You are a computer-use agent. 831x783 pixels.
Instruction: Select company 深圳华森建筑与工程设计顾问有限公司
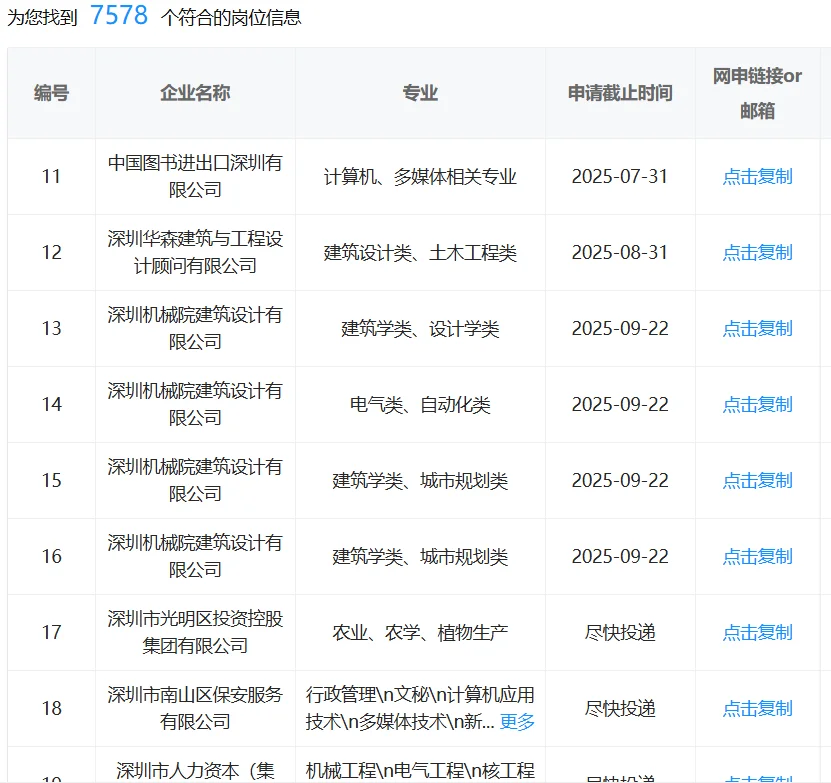coord(195,252)
